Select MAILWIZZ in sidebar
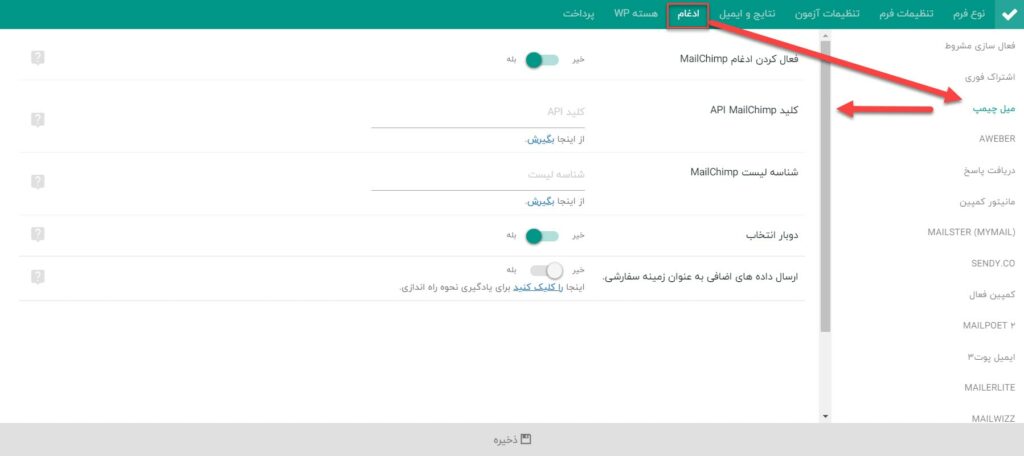The width and height of the screenshot is (1024, 456). click(x=993, y=418)
